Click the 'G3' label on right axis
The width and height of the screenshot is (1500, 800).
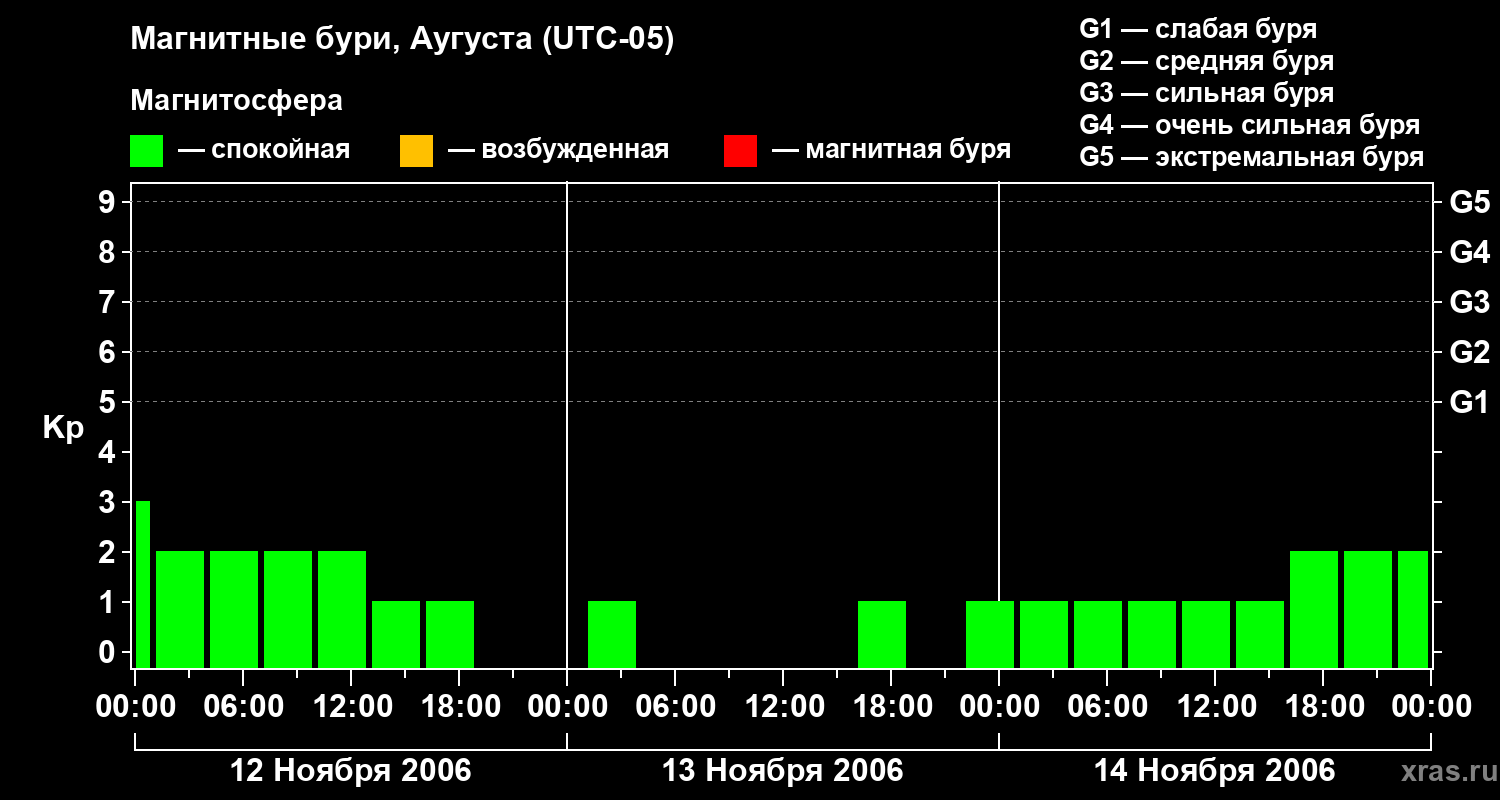1470,302
